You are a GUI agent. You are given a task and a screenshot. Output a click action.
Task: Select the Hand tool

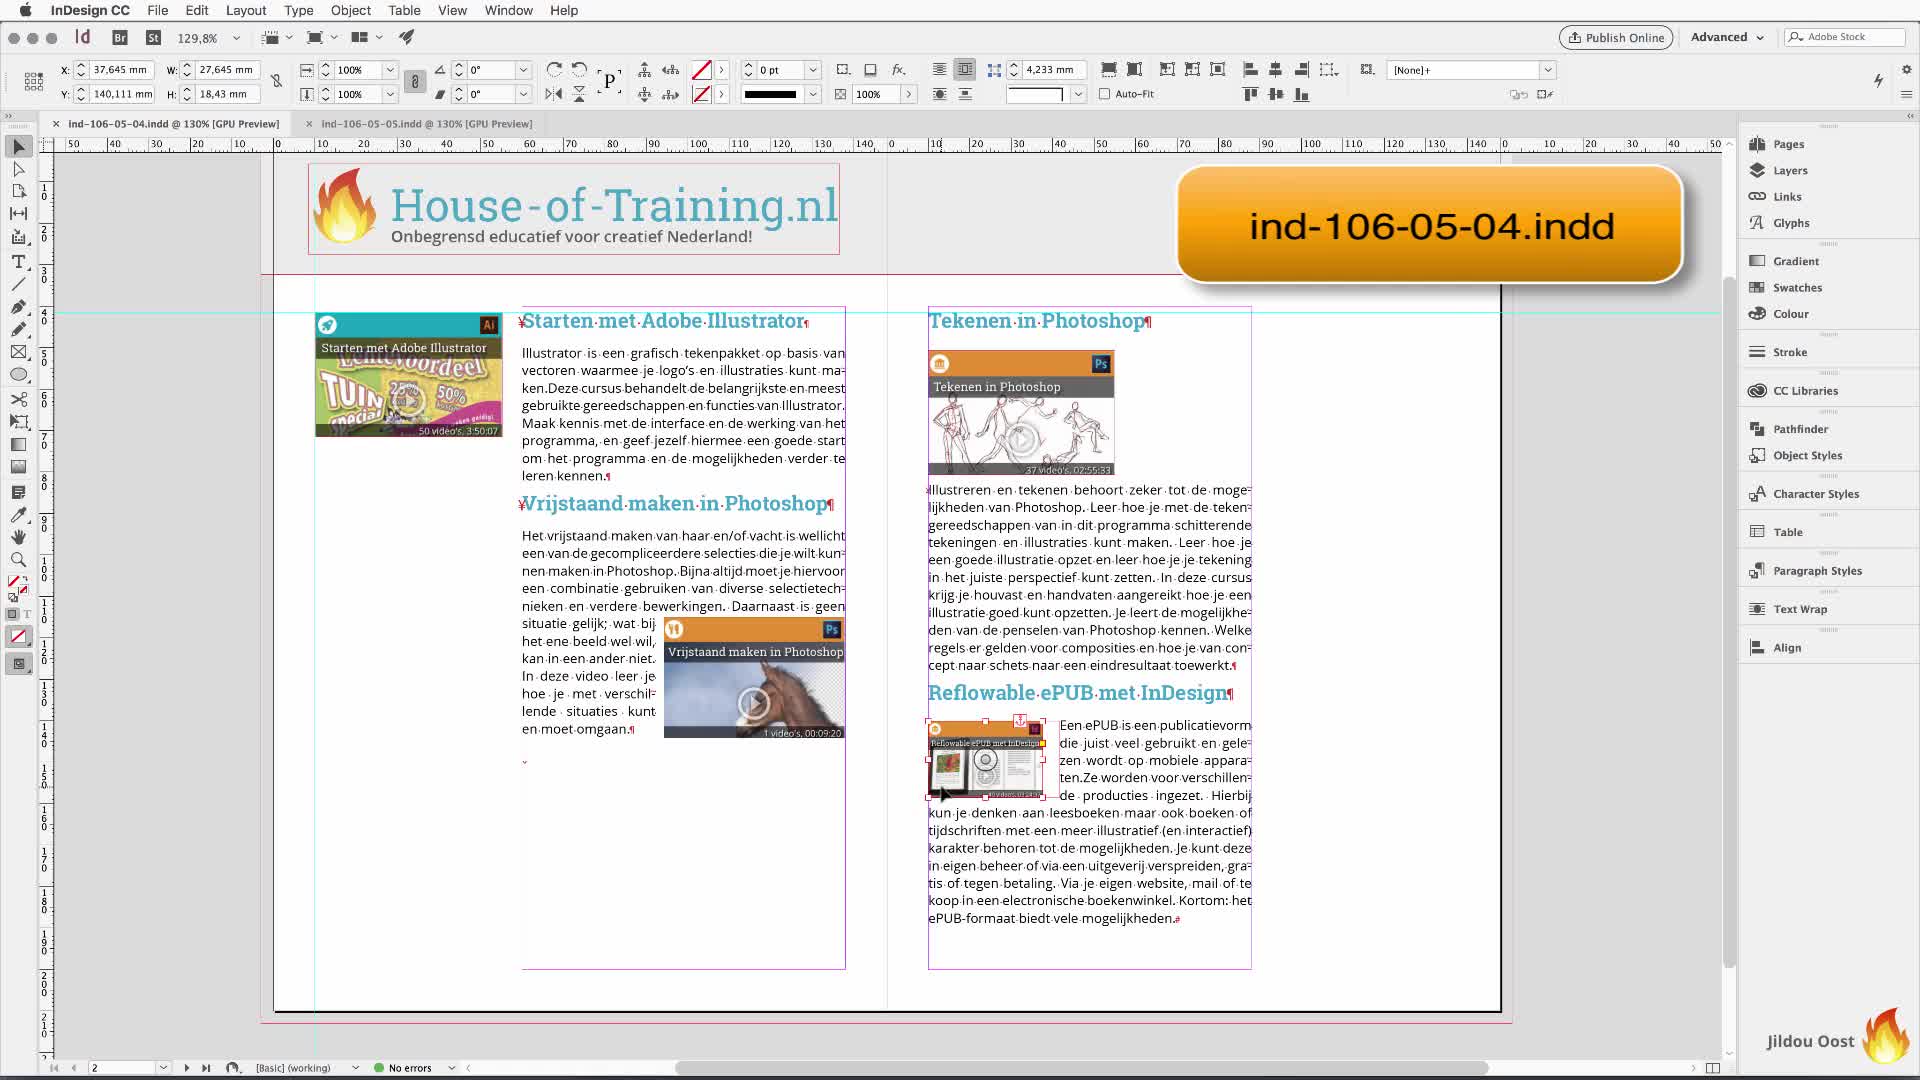pos(18,537)
